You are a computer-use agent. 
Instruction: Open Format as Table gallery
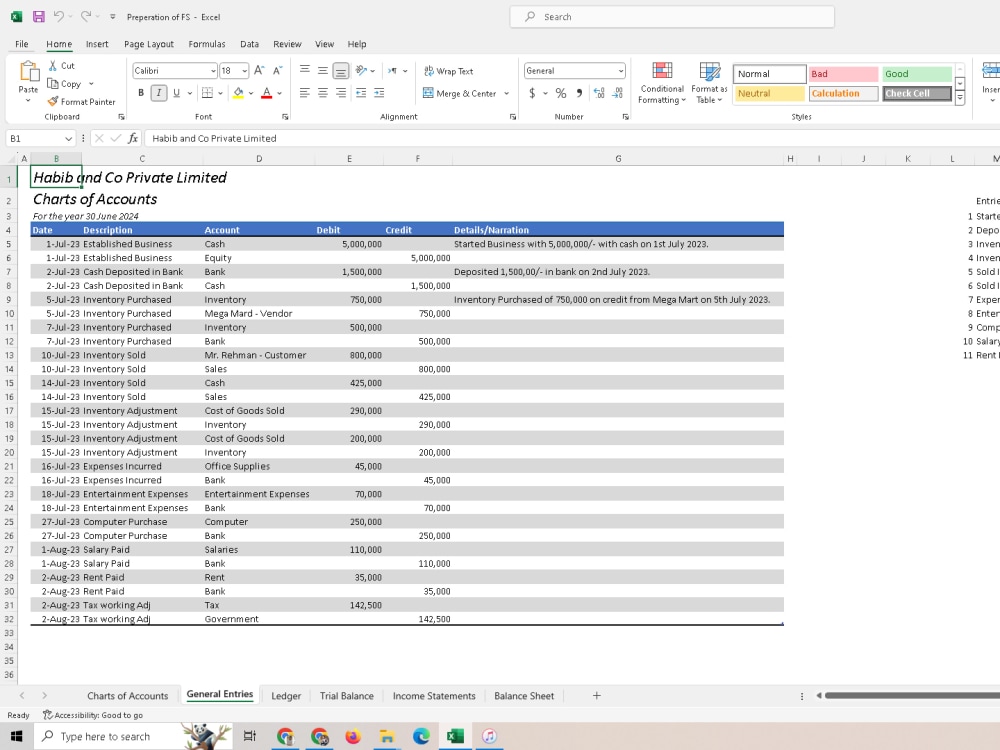[x=709, y=83]
